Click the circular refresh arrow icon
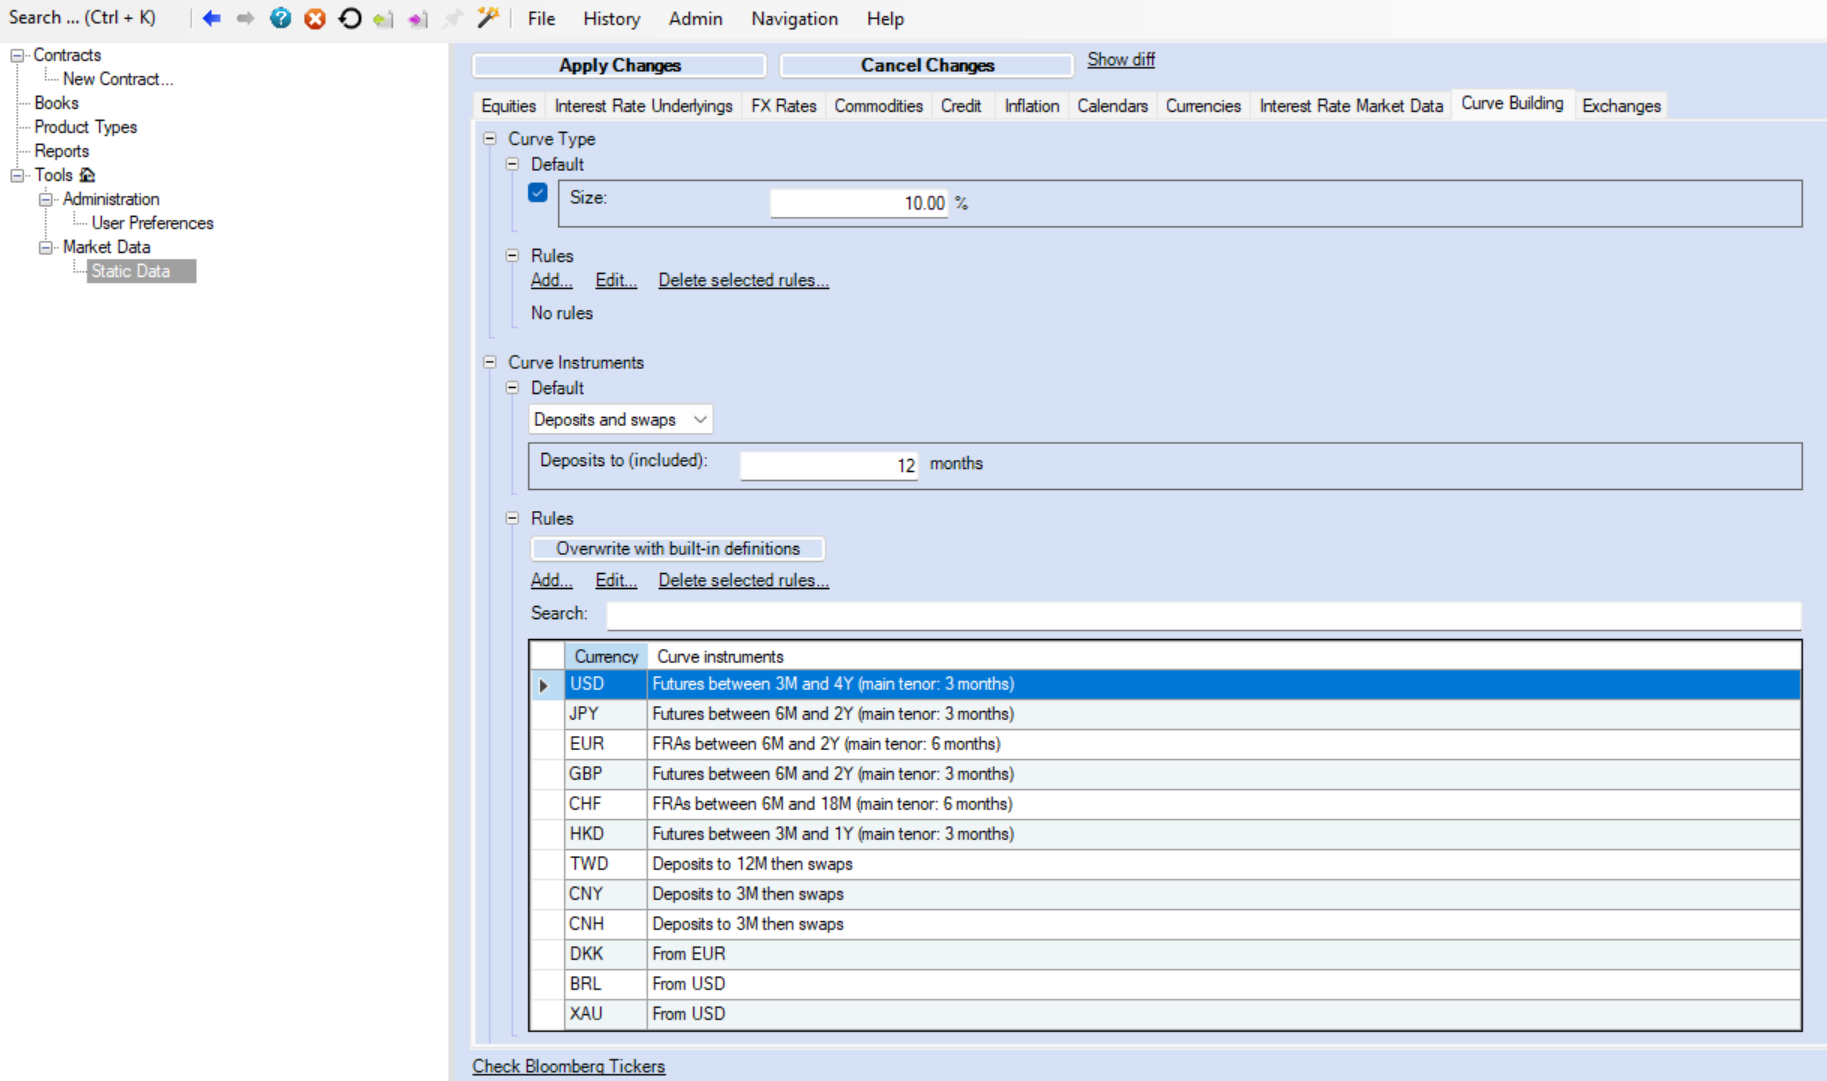The width and height of the screenshot is (1827, 1081). 350,18
